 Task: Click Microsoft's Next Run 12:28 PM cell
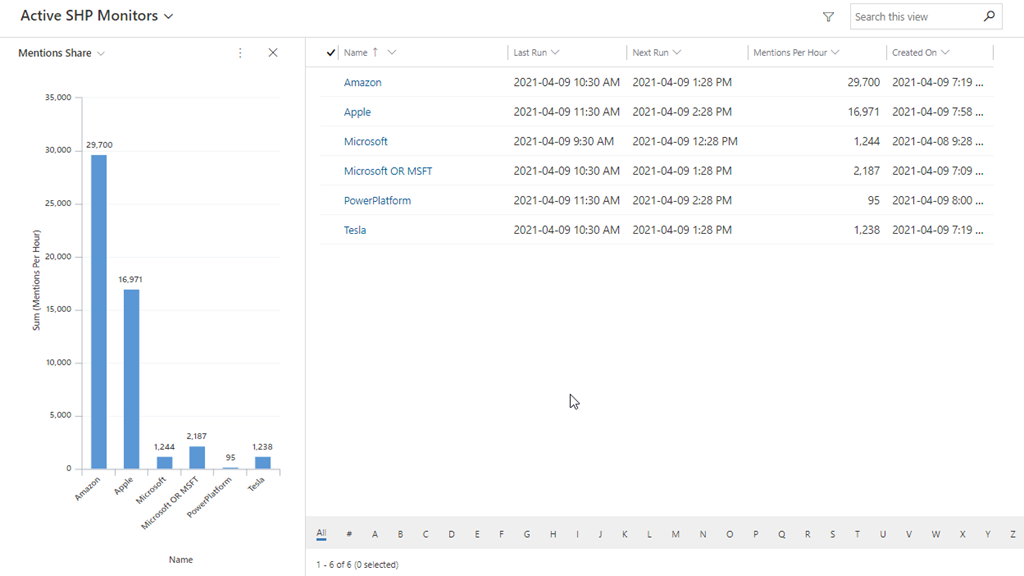(684, 141)
